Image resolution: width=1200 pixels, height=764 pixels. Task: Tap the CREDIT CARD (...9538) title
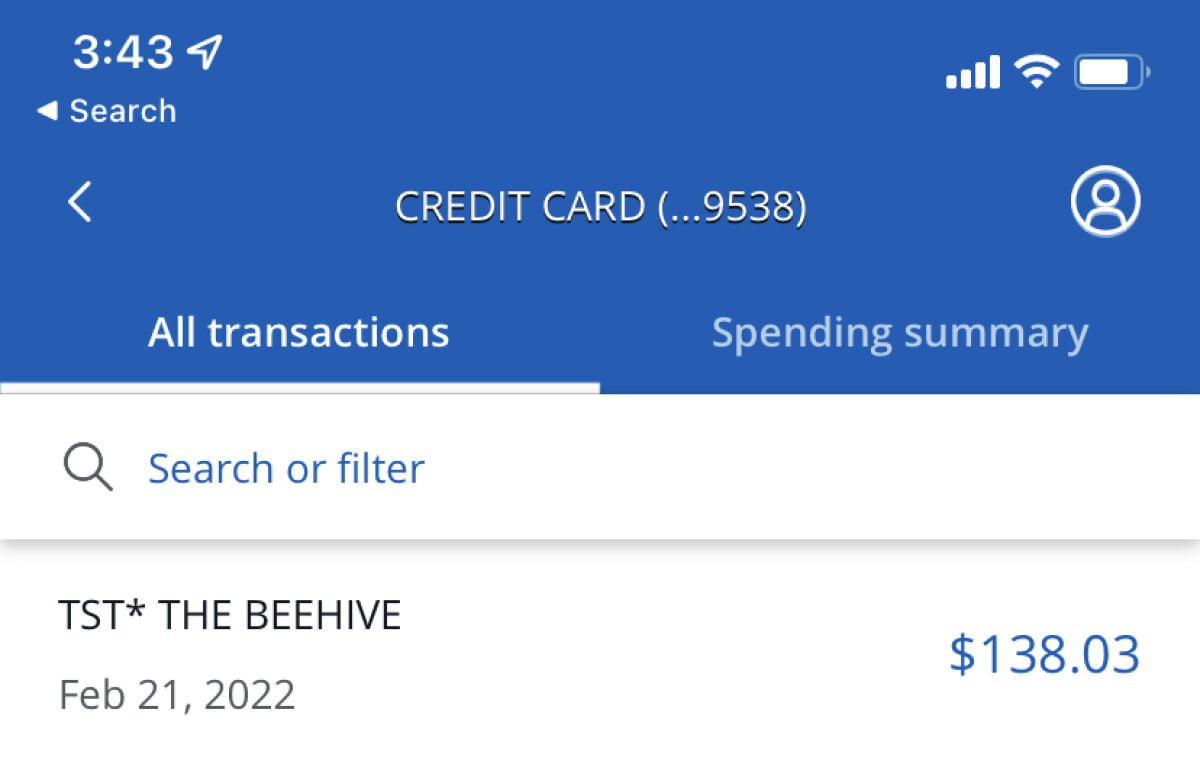(x=600, y=207)
